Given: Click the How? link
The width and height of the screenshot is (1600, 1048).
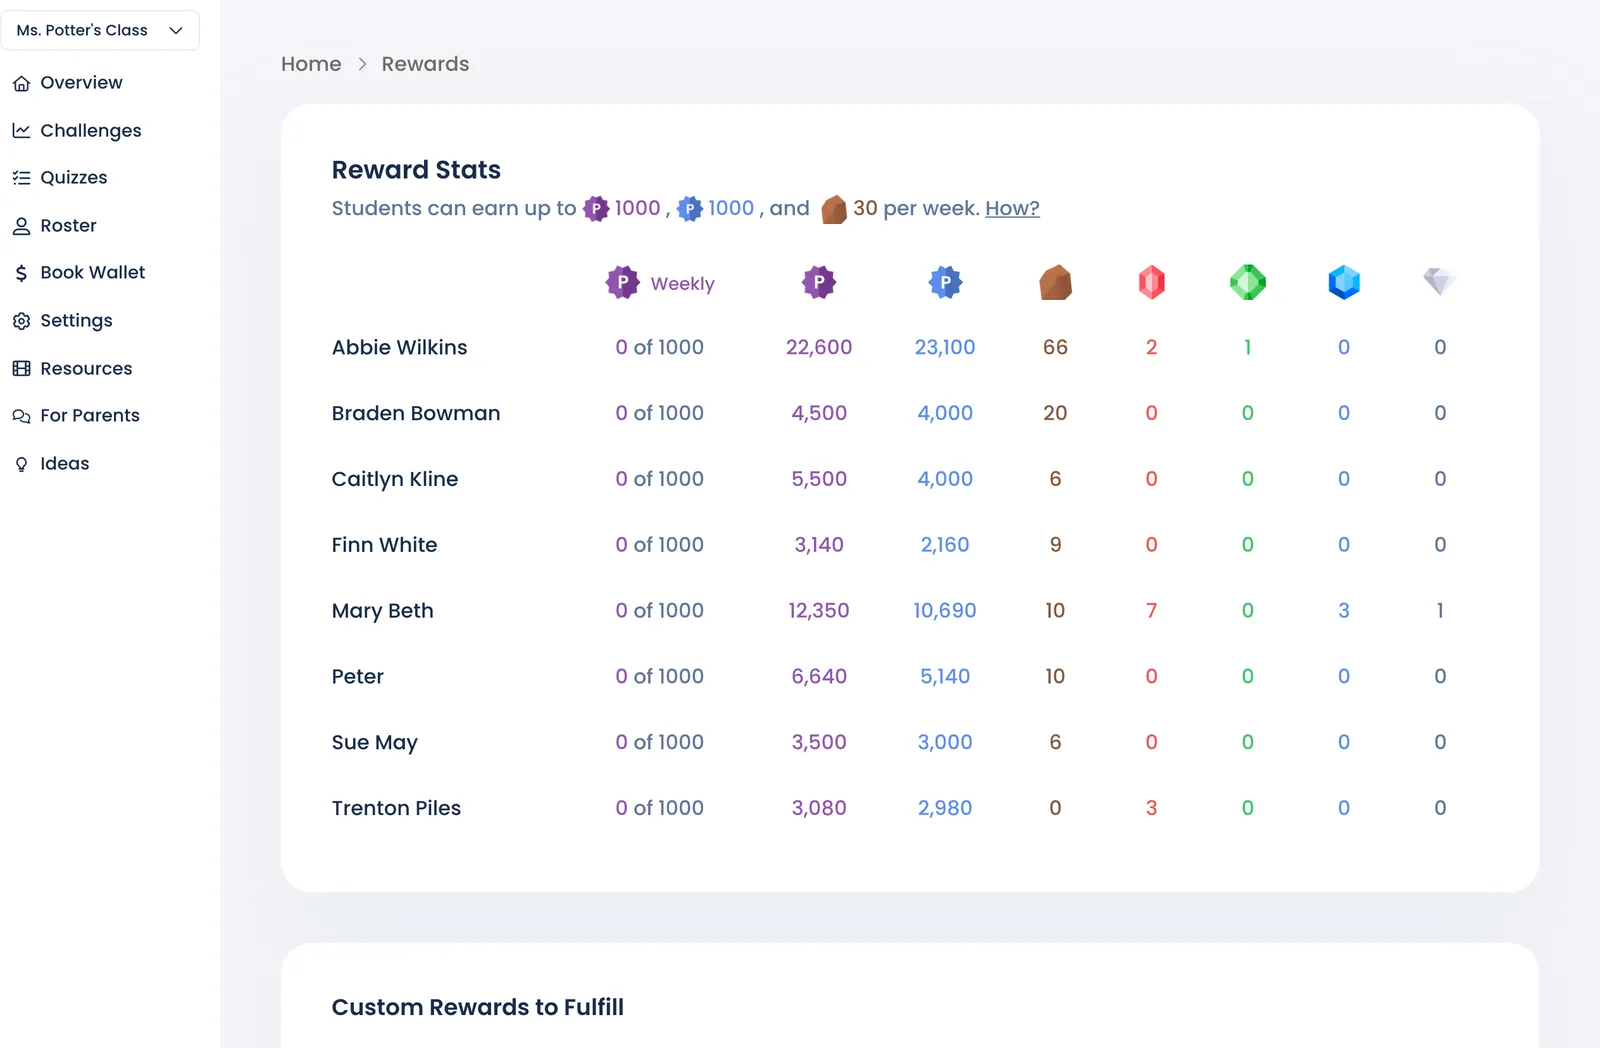Looking at the screenshot, I should (1012, 208).
